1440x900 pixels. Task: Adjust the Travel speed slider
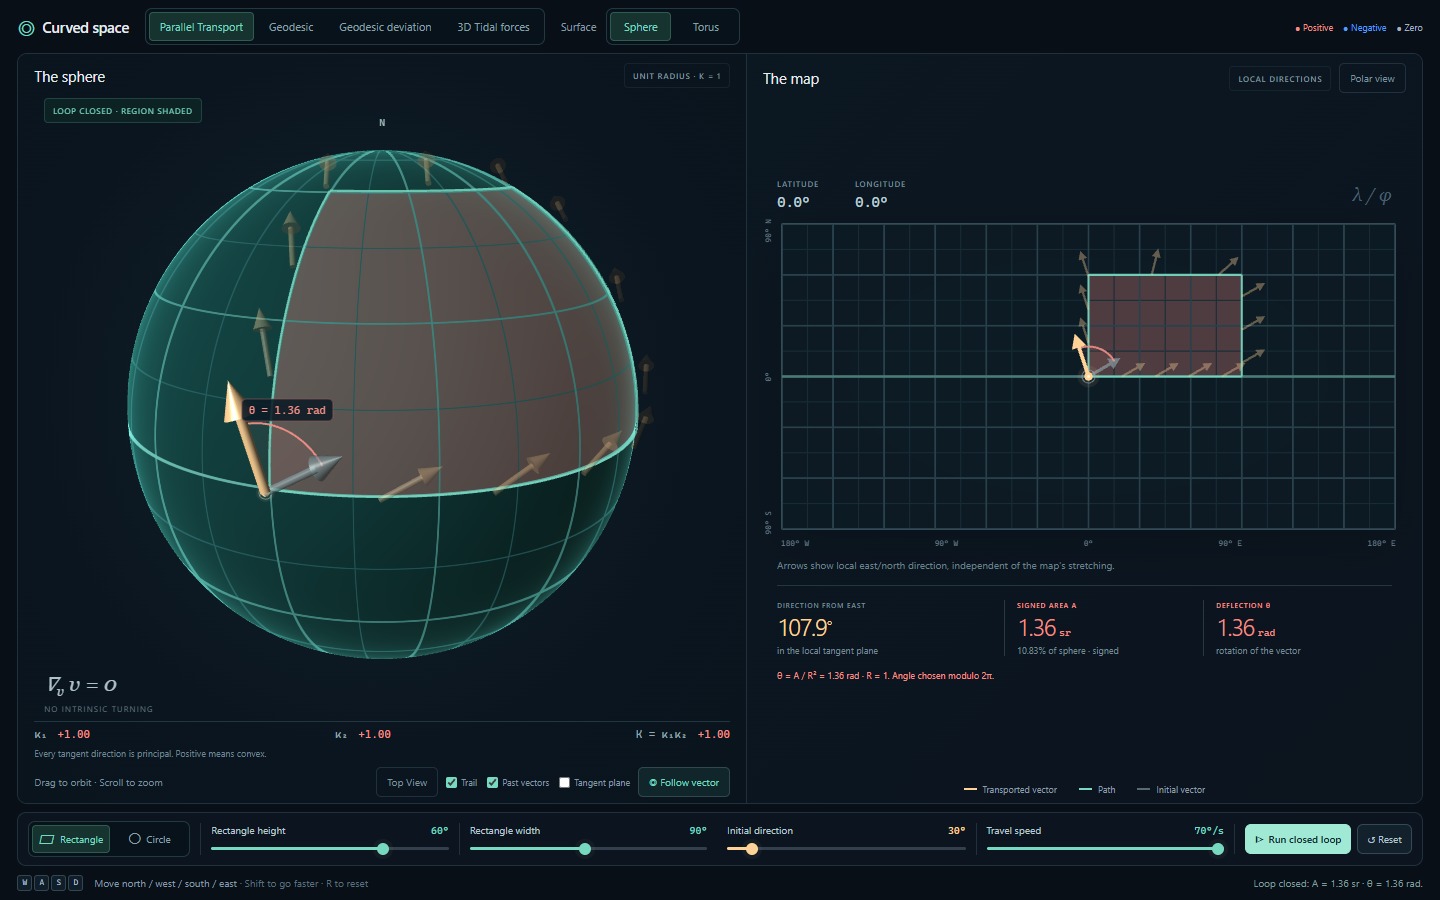point(1105,849)
